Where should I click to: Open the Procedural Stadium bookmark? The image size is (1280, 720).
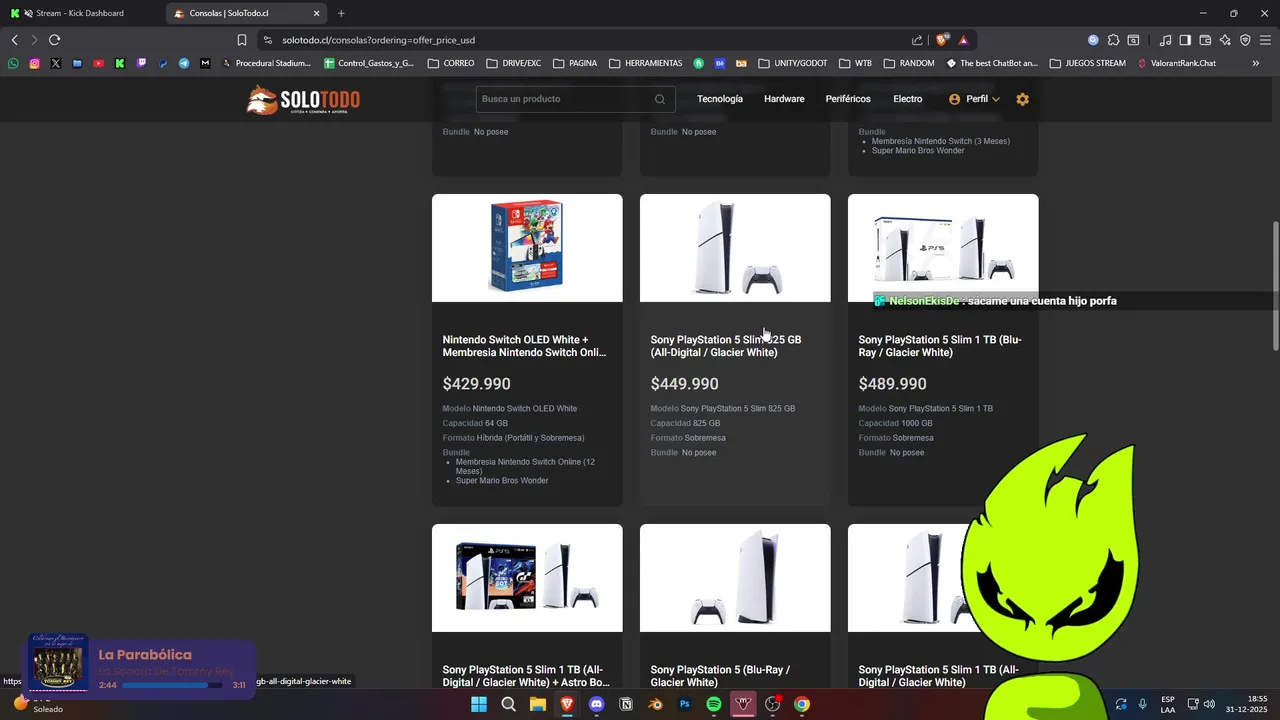pyautogui.click(x=266, y=63)
